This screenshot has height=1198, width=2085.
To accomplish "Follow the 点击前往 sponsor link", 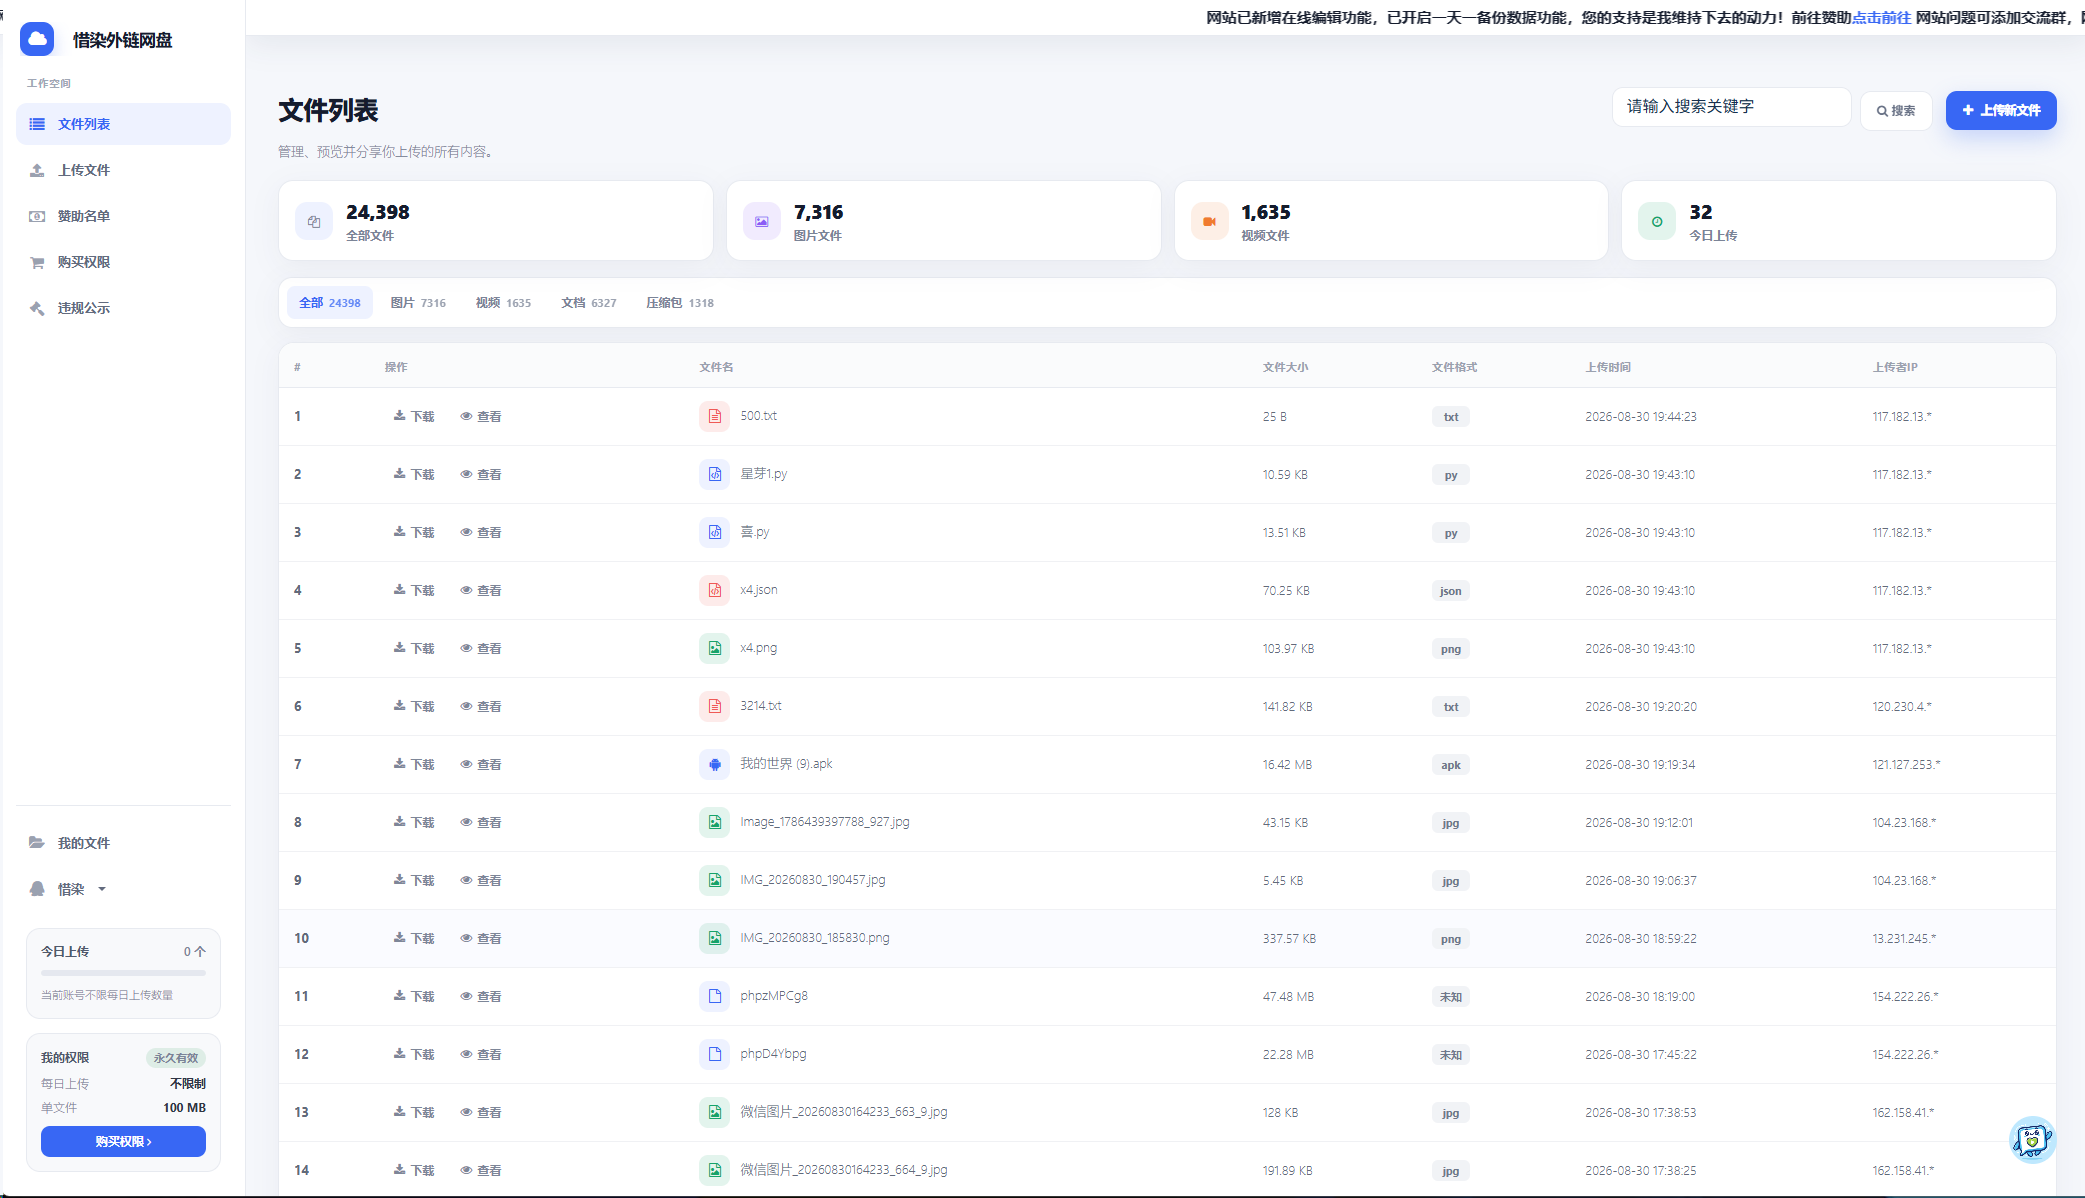I will 1881,18.
